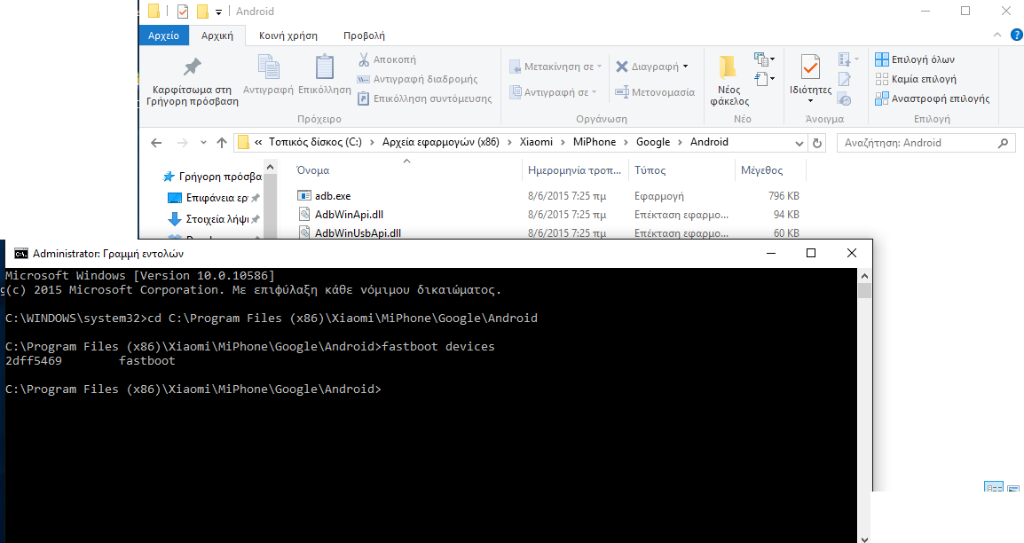Click the Καρφίτσωμα στη Γρήγορη πρόσβαση pin icon

coord(192,67)
